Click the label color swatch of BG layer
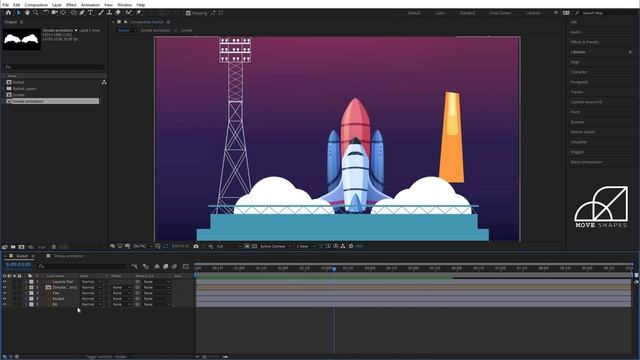640x360 pixels. coord(31,304)
